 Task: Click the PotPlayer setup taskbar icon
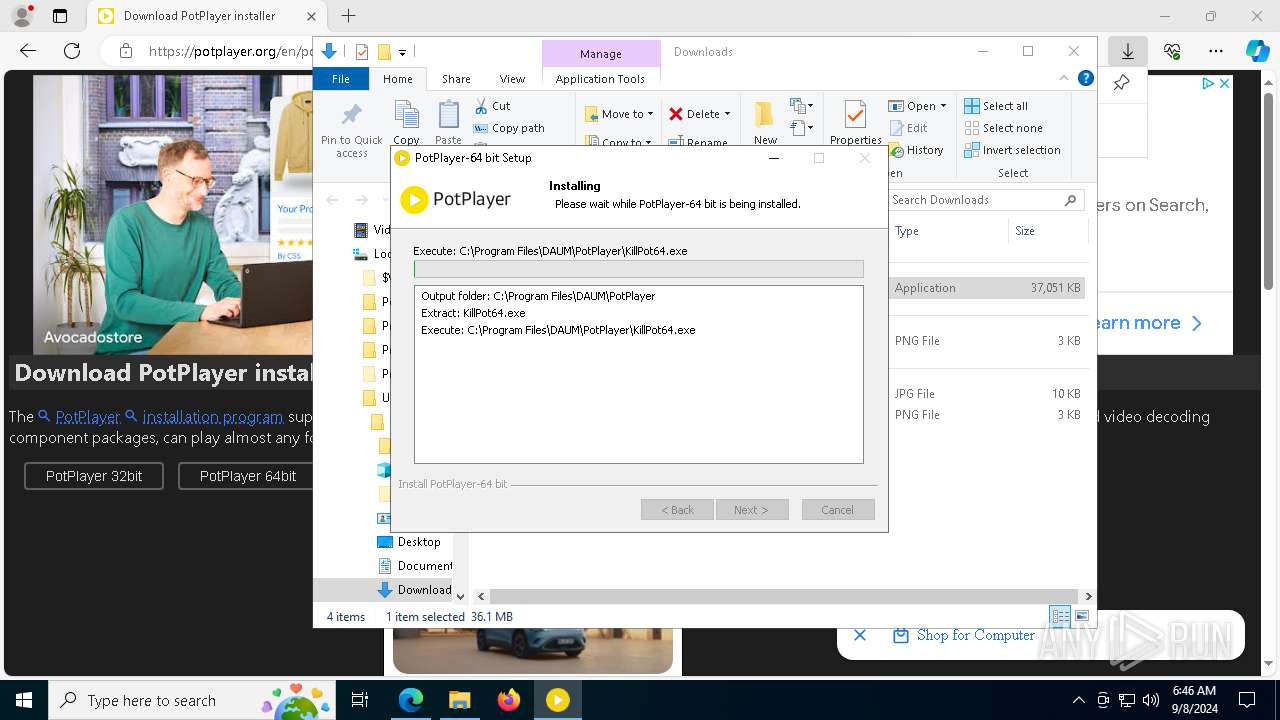[557, 700]
